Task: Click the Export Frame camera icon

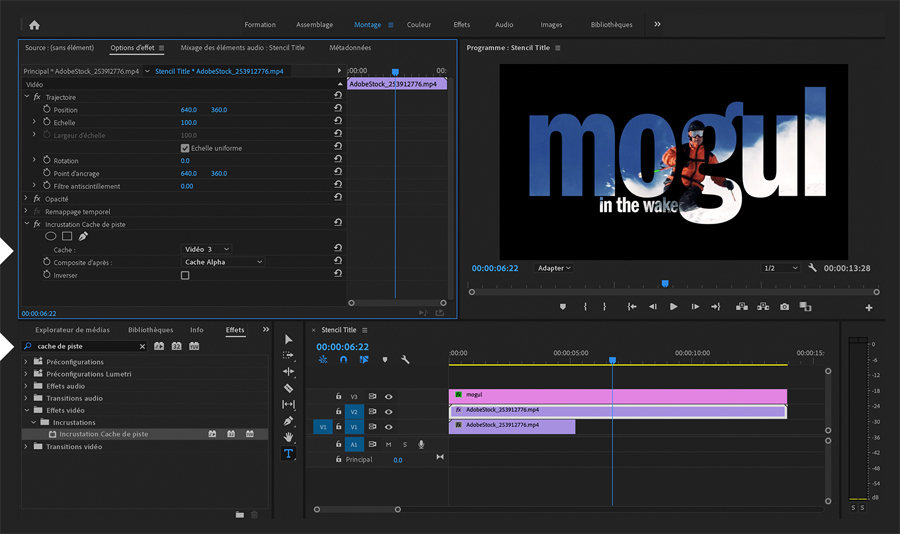Action: [785, 306]
